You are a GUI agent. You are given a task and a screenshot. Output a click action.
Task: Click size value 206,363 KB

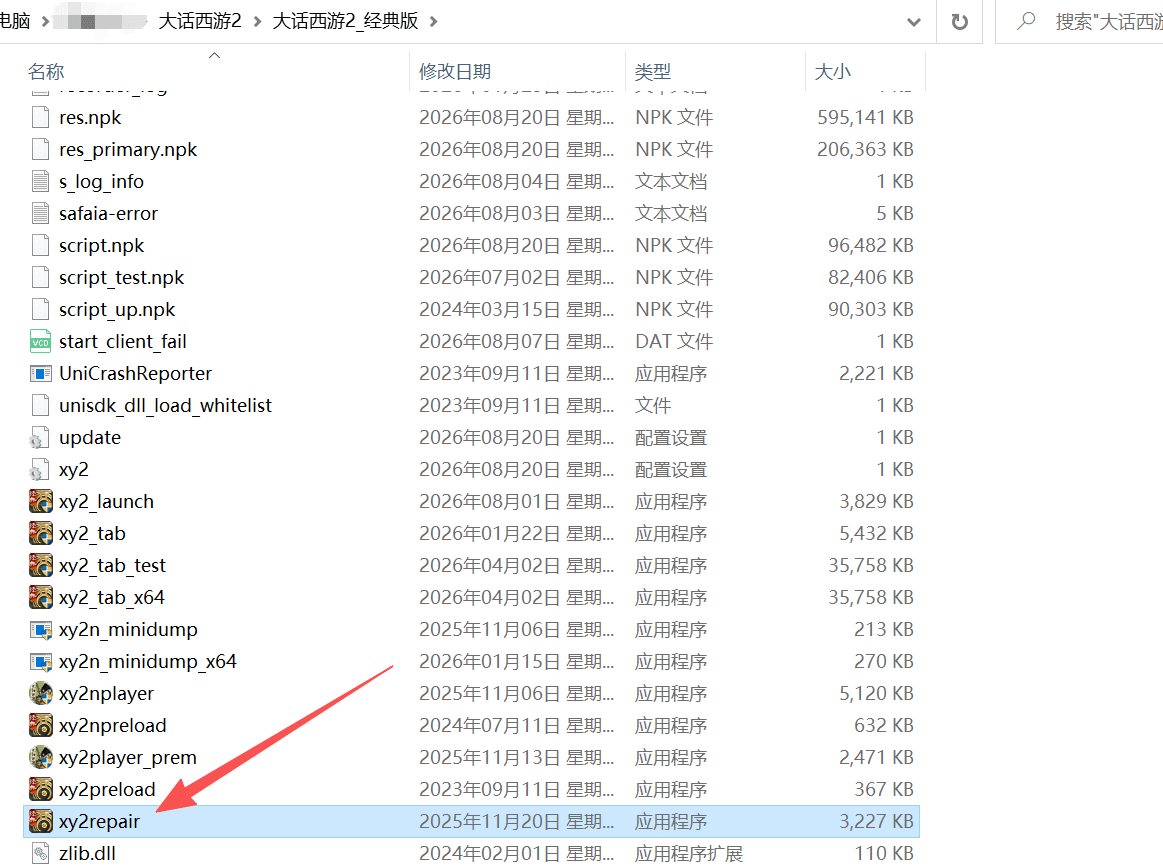pyautogui.click(x=865, y=149)
